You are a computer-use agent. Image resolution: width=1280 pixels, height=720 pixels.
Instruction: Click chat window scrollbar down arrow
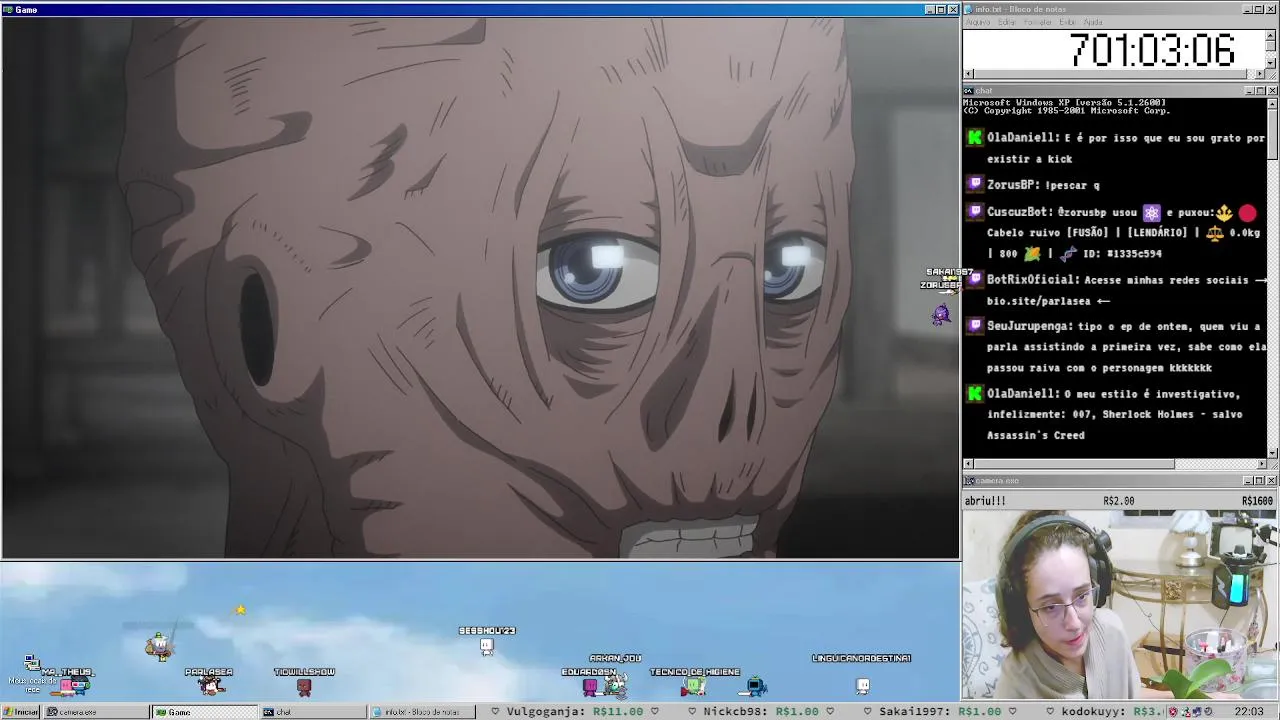coord(1272,453)
